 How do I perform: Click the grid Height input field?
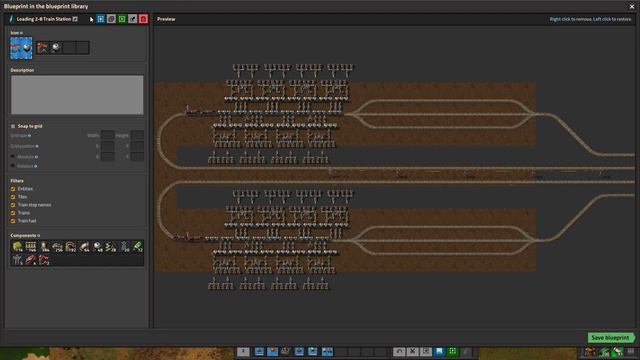click(137, 136)
